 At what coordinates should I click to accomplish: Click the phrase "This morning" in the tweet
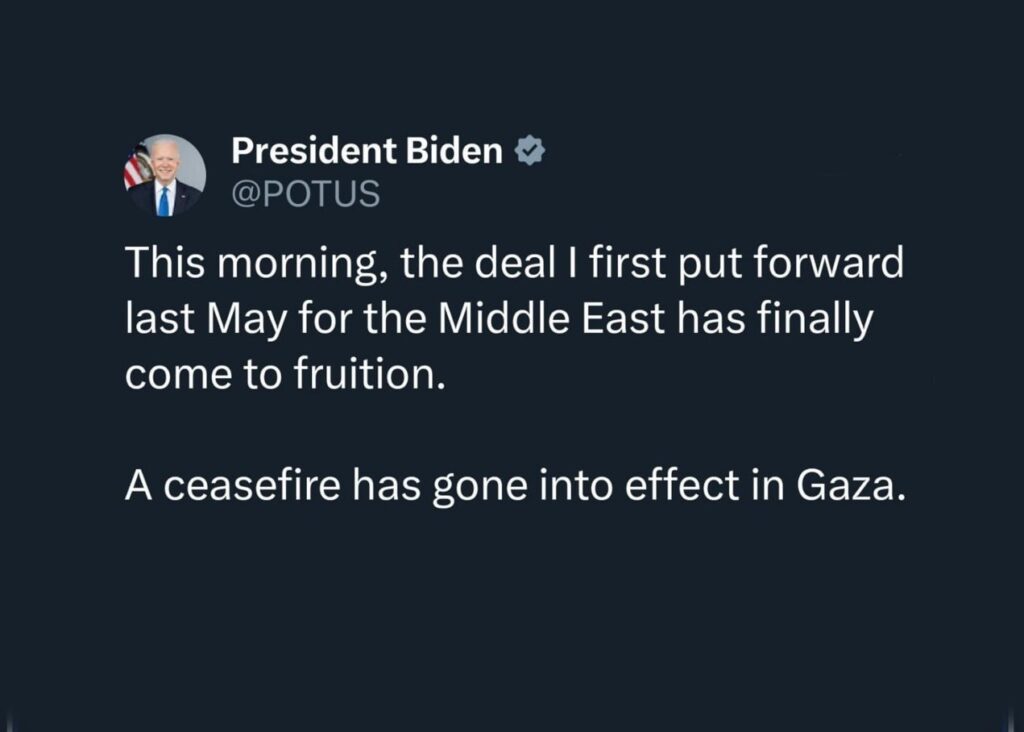[250, 264]
